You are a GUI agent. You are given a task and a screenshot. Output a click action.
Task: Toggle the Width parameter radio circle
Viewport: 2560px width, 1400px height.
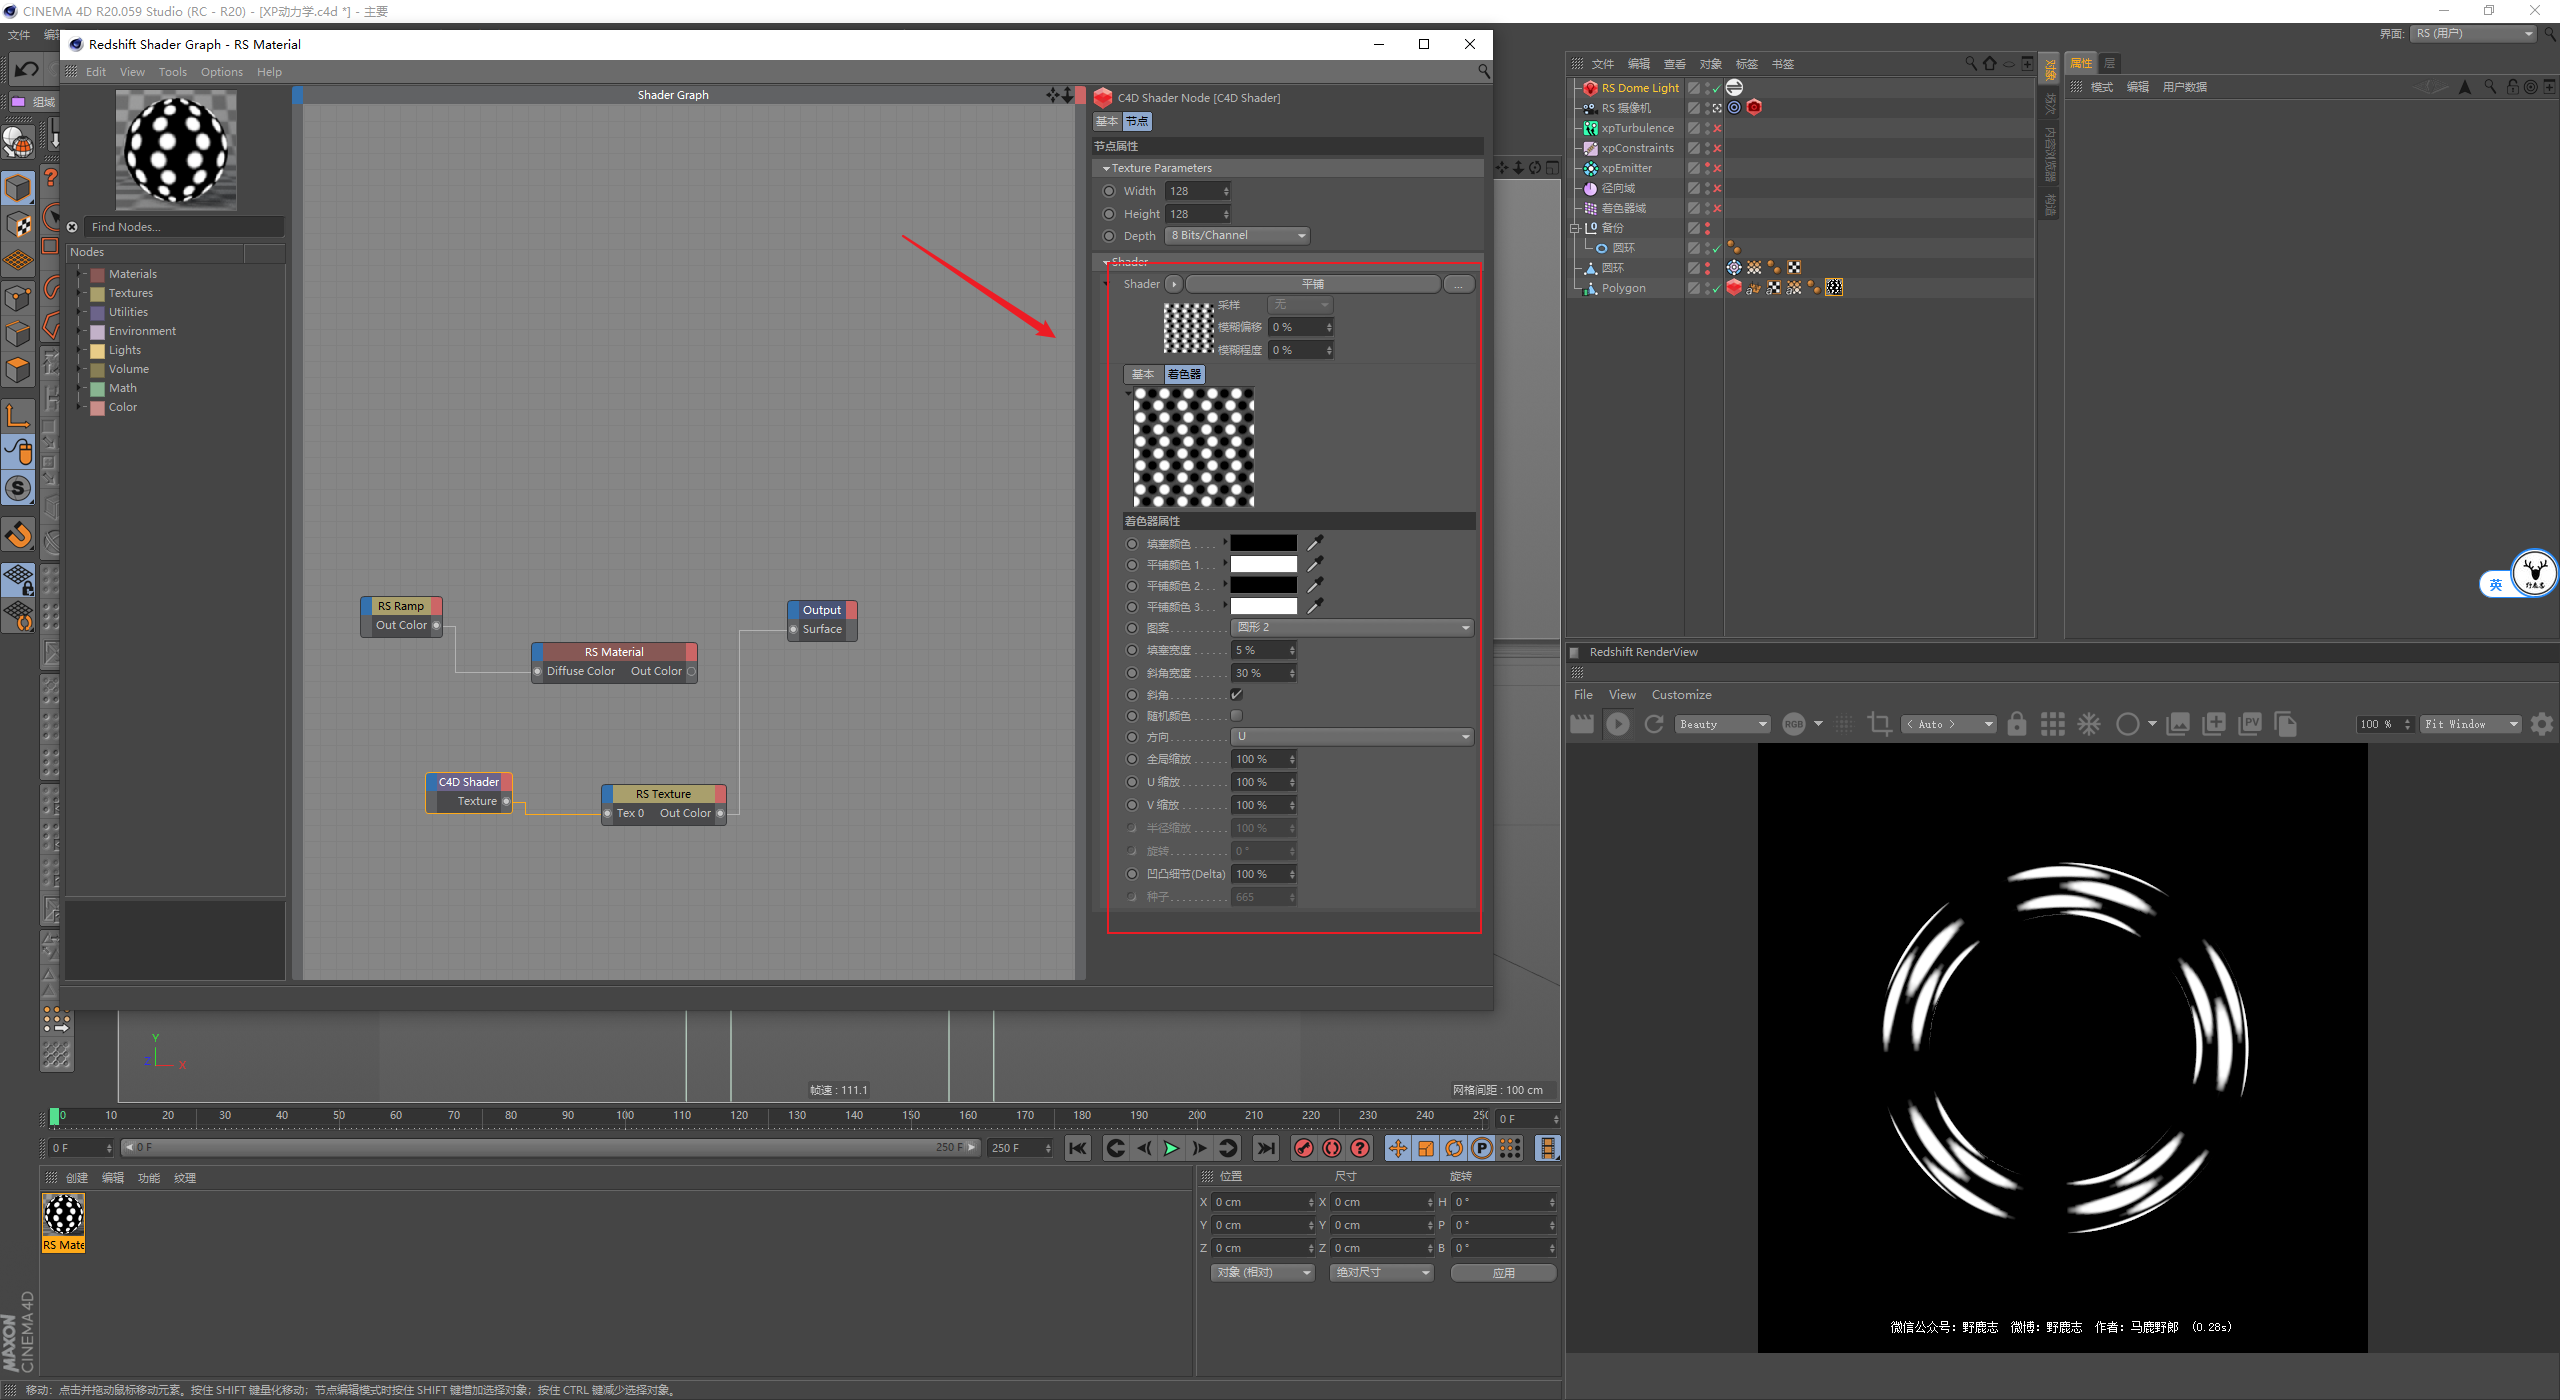1108,191
